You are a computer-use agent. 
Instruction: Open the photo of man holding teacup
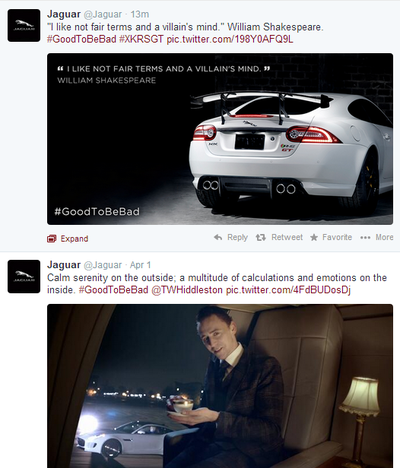[x=220, y=386]
